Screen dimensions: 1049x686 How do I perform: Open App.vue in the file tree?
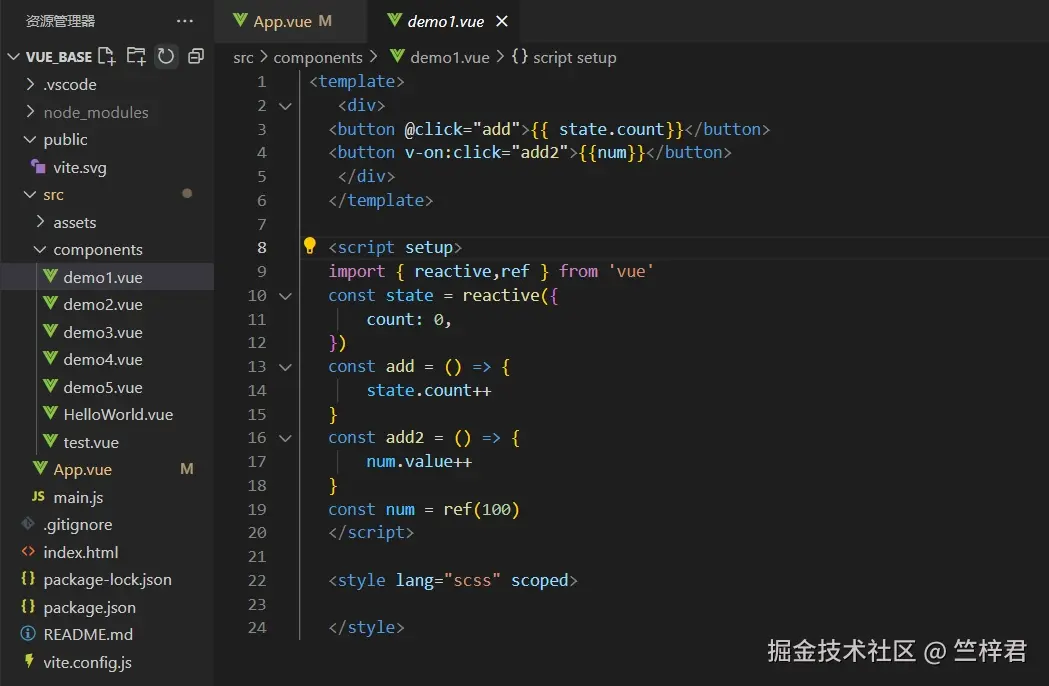82,469
